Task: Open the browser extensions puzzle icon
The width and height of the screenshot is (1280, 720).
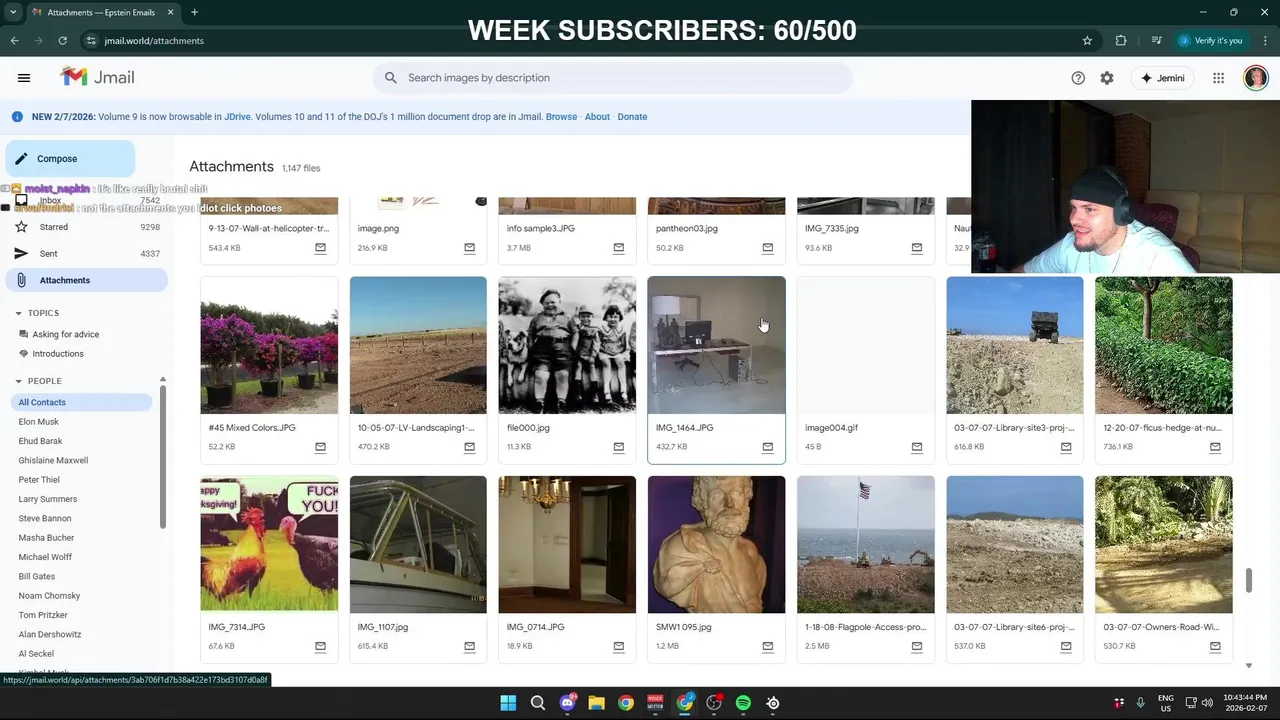Action: pos(1121,41)
